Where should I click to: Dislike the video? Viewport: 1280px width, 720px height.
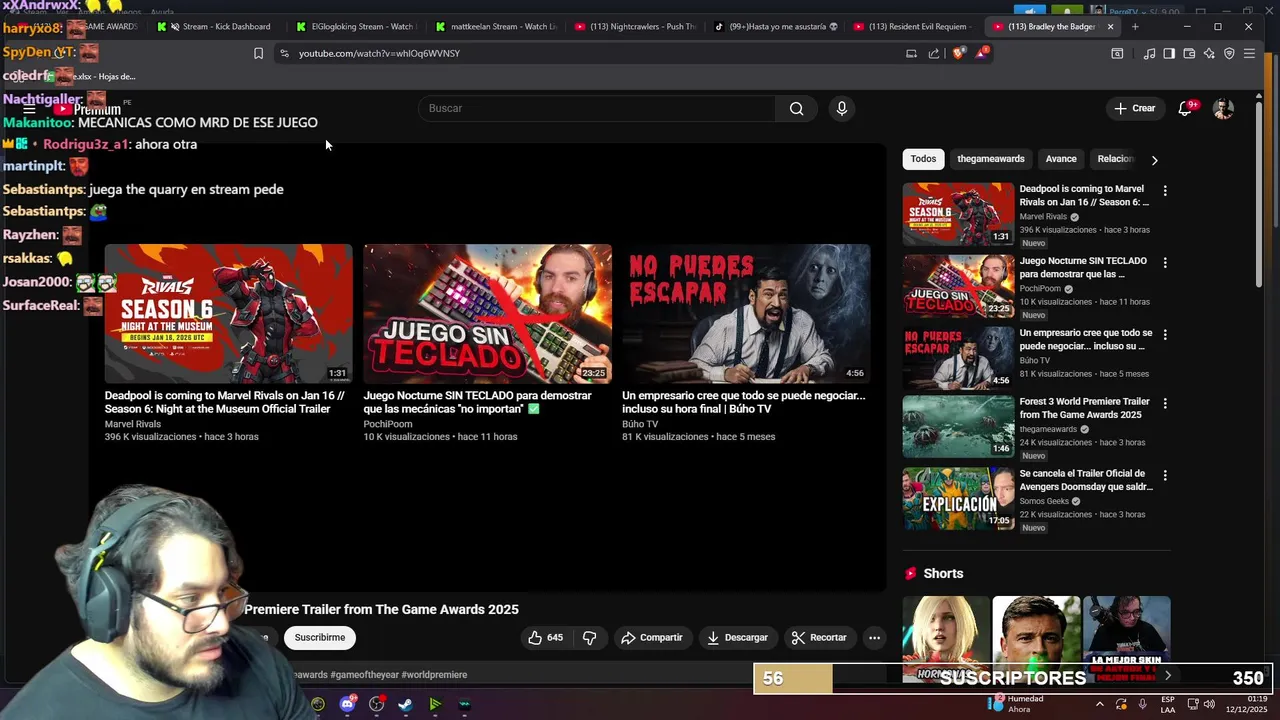[590, 637]
